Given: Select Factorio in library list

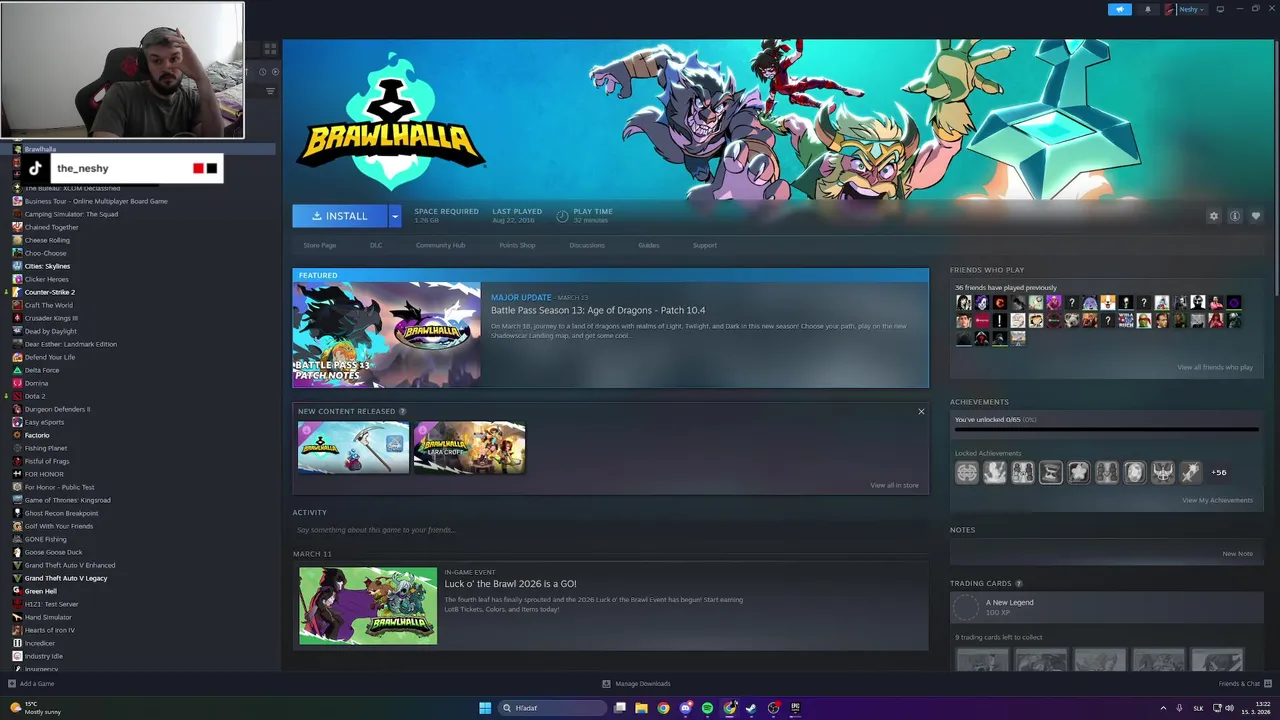Looking at the screenshot, I should pyautogui.click(x=37, y=435).
